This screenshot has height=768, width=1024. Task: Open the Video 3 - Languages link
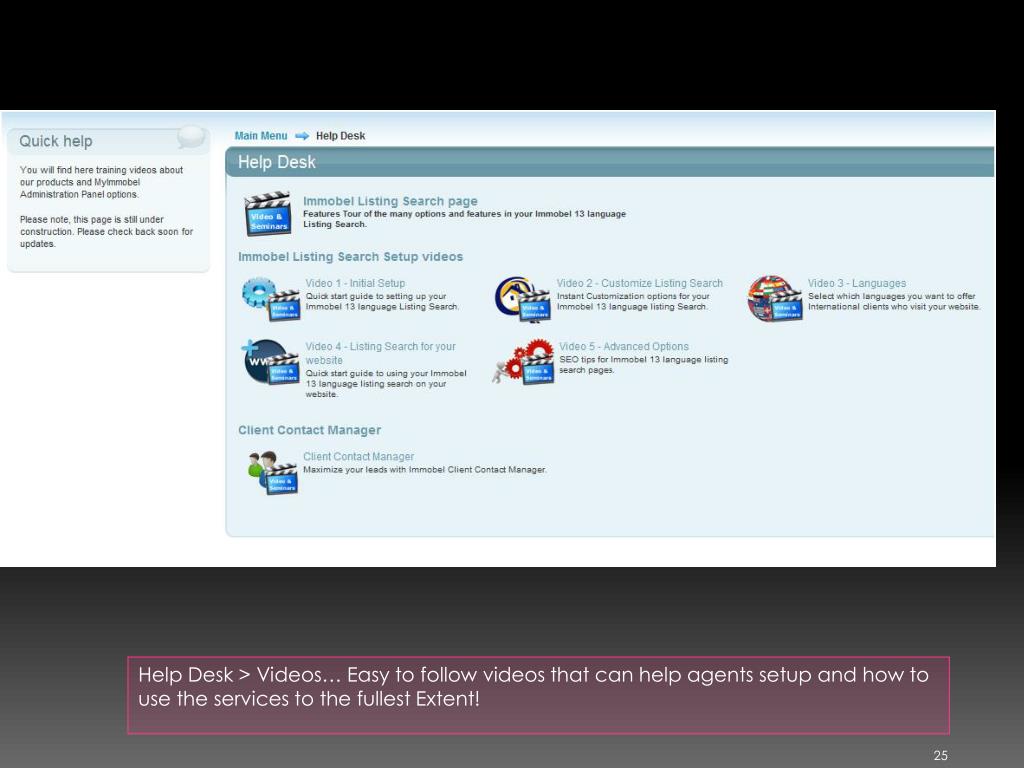coord(857,283)
